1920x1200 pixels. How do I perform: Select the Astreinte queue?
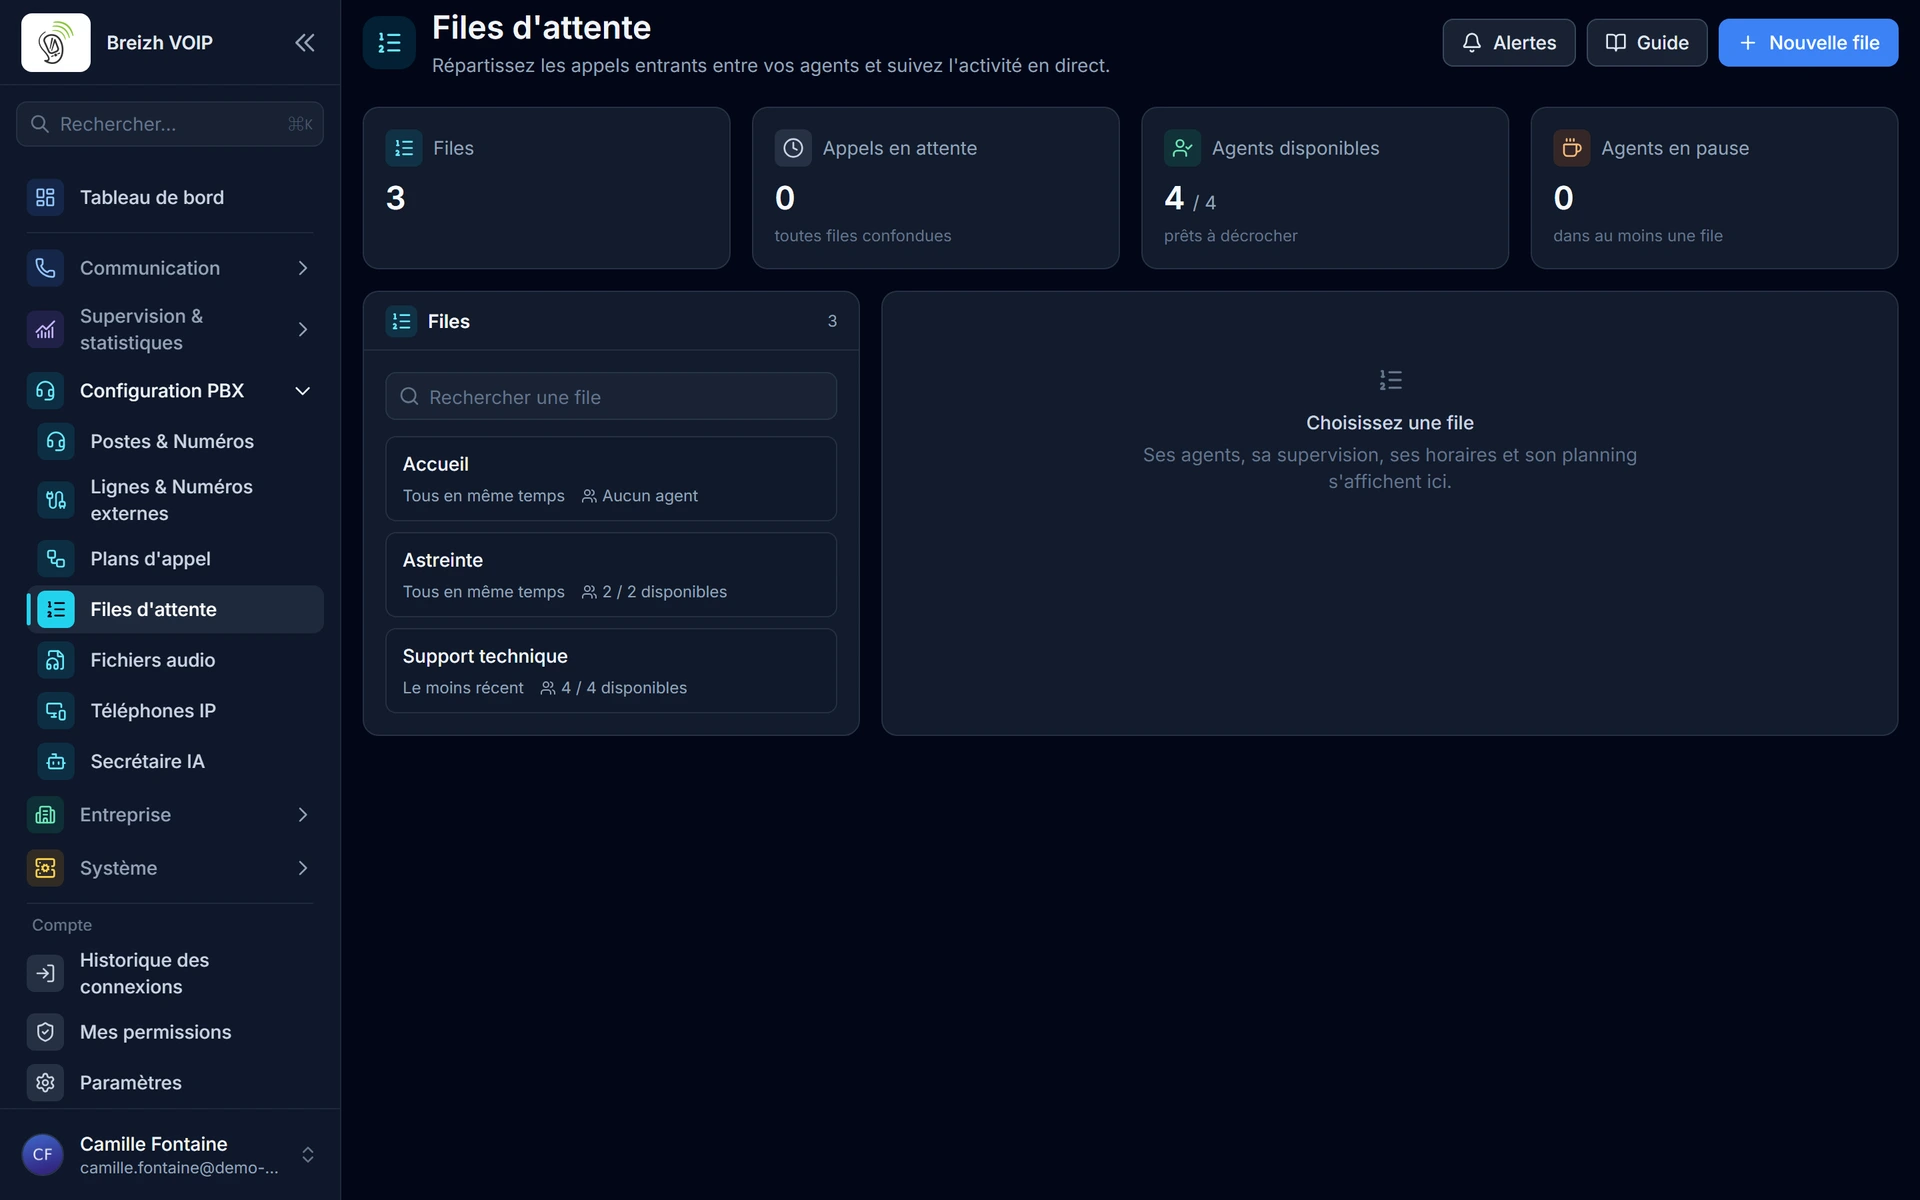[611, 574]
